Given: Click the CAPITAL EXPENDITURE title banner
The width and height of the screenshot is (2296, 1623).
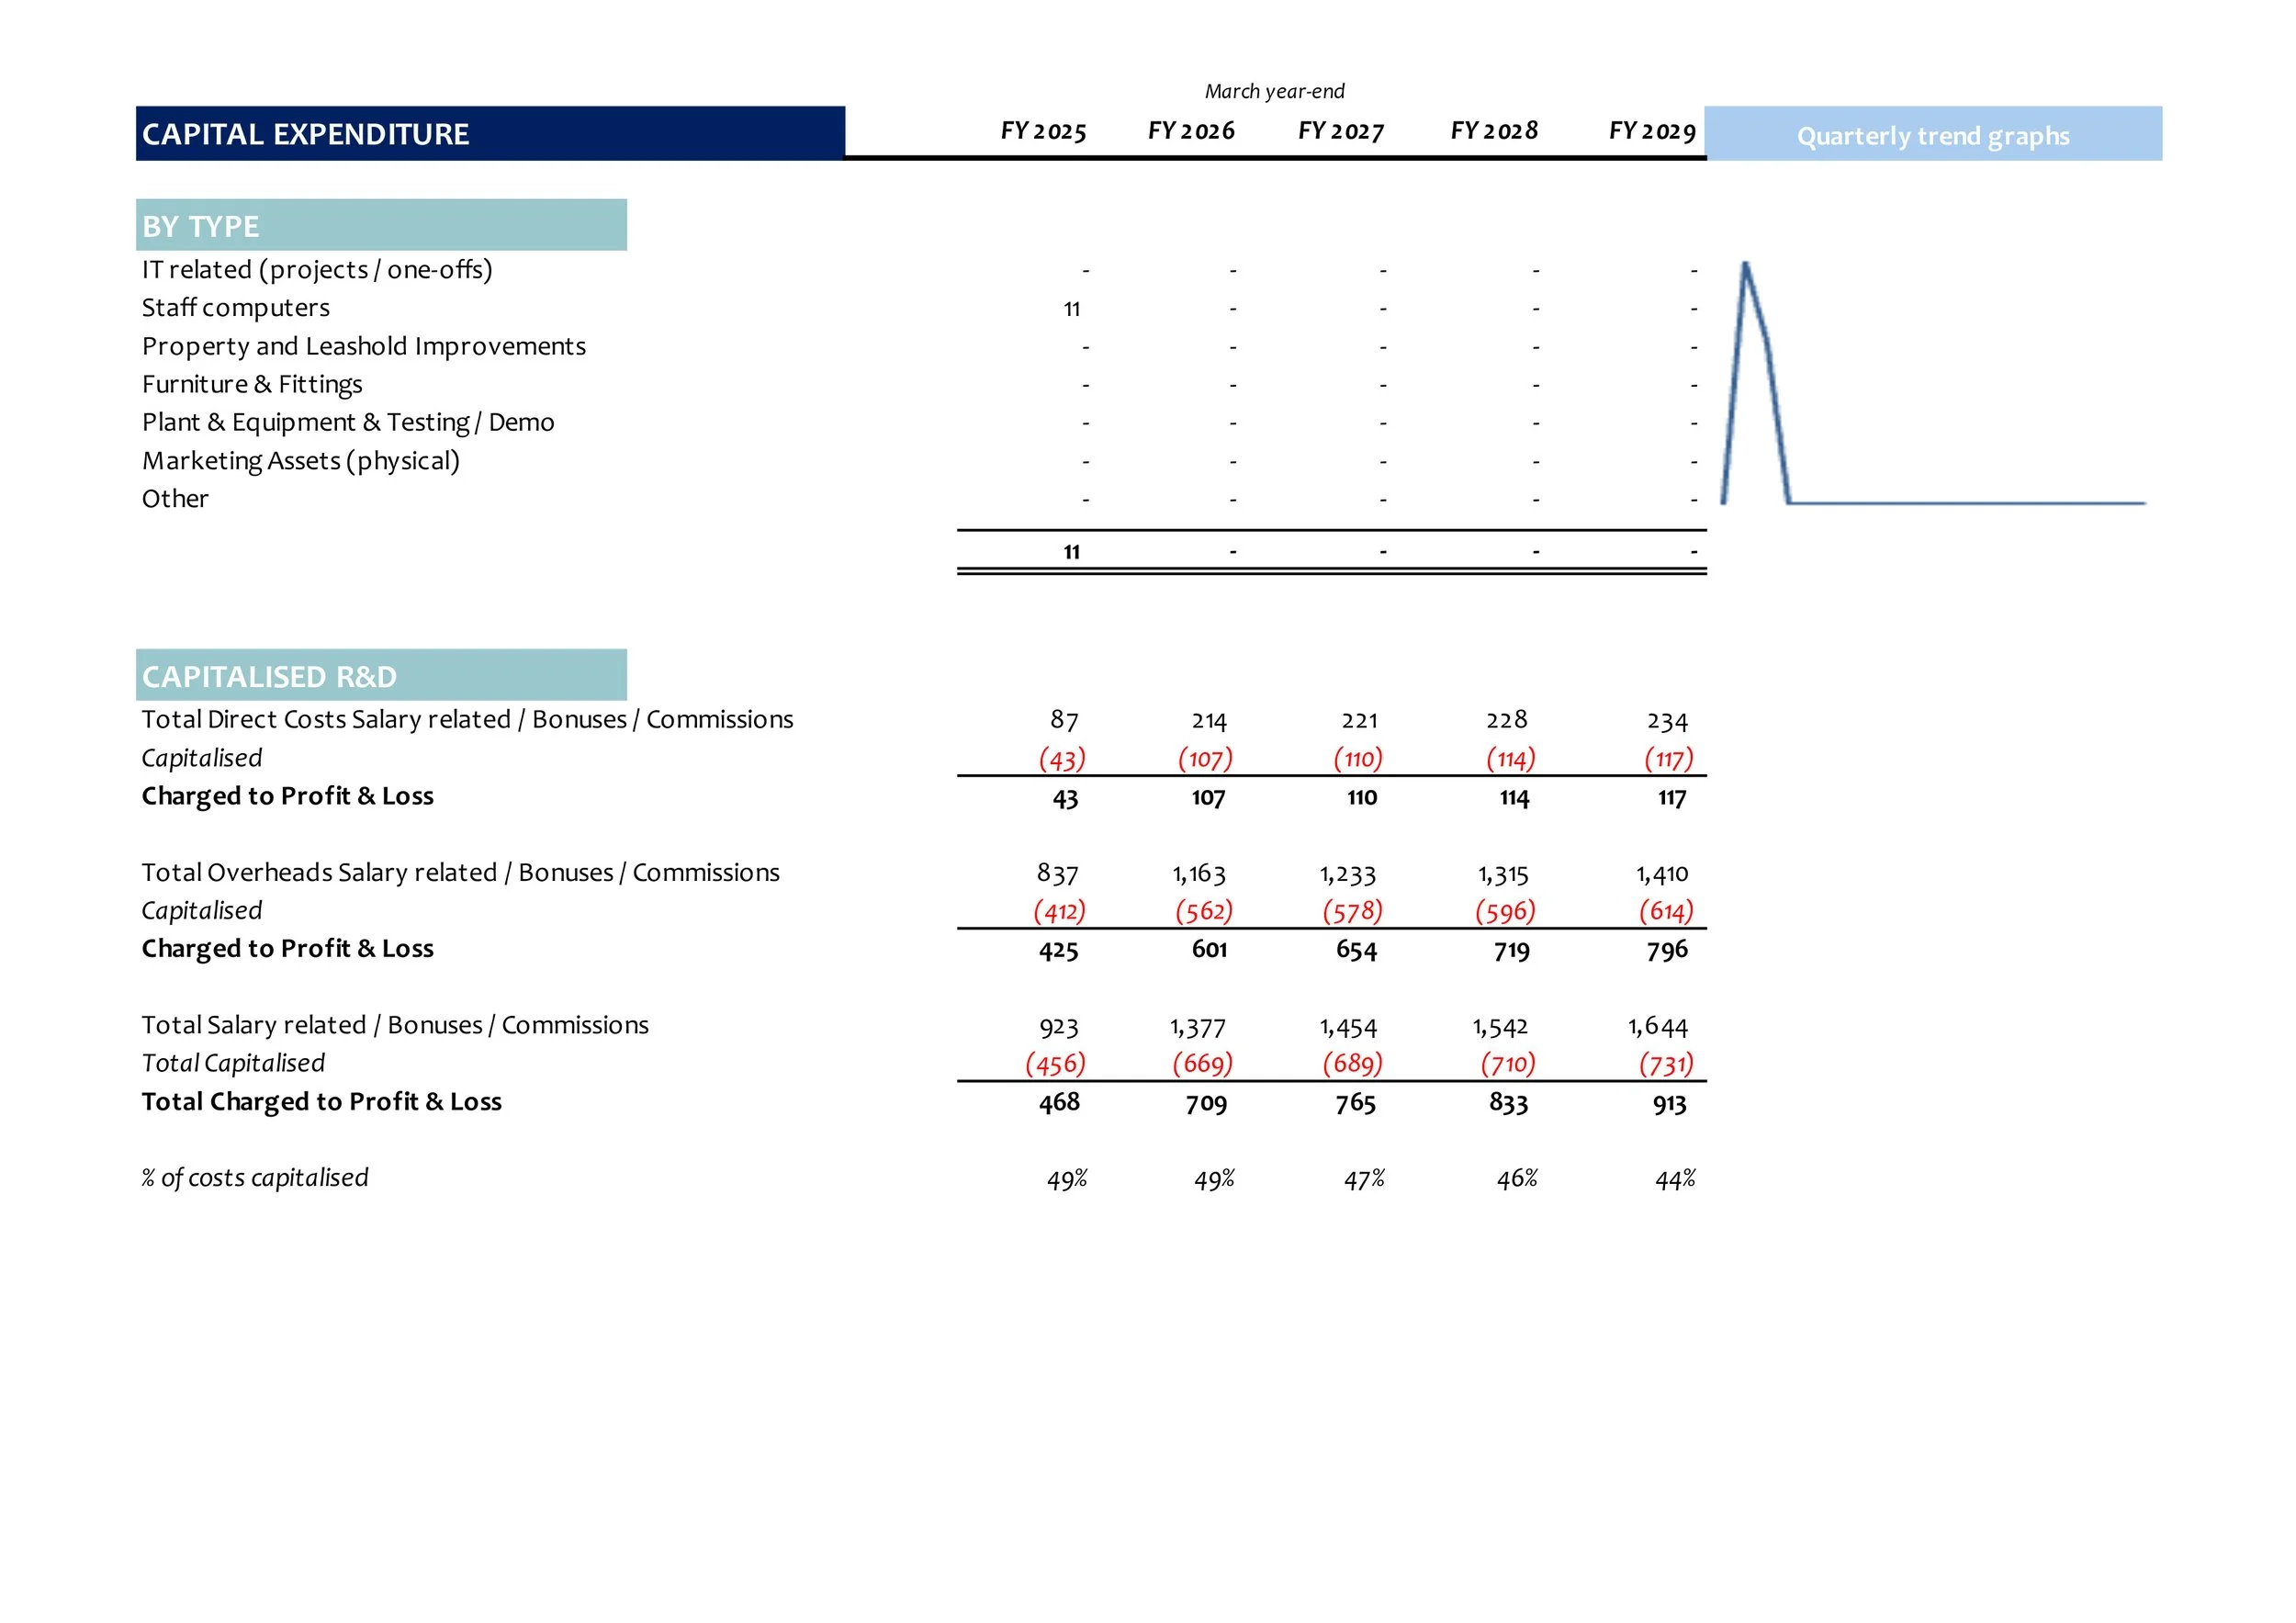Looking at the screenshot, I should click(490, 134).
